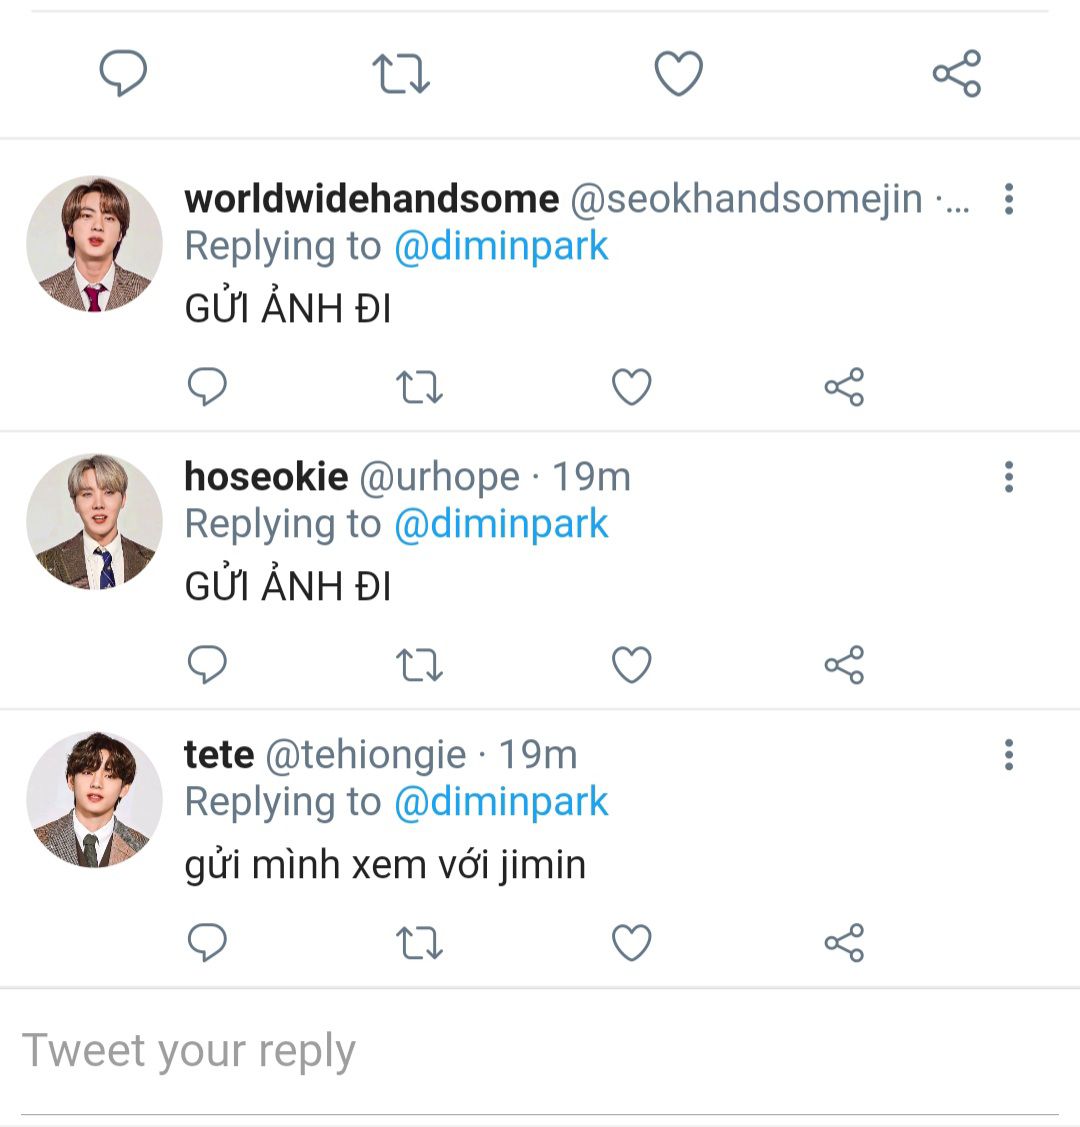Open more options for worldwidehandsome's tweet

click(x=1009, y=199)
